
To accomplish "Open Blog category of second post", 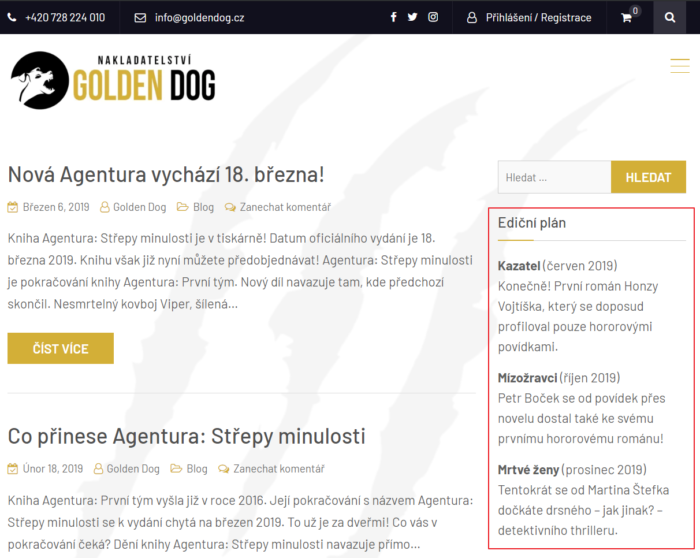I will pyautogui.click(x=197, y=469).
